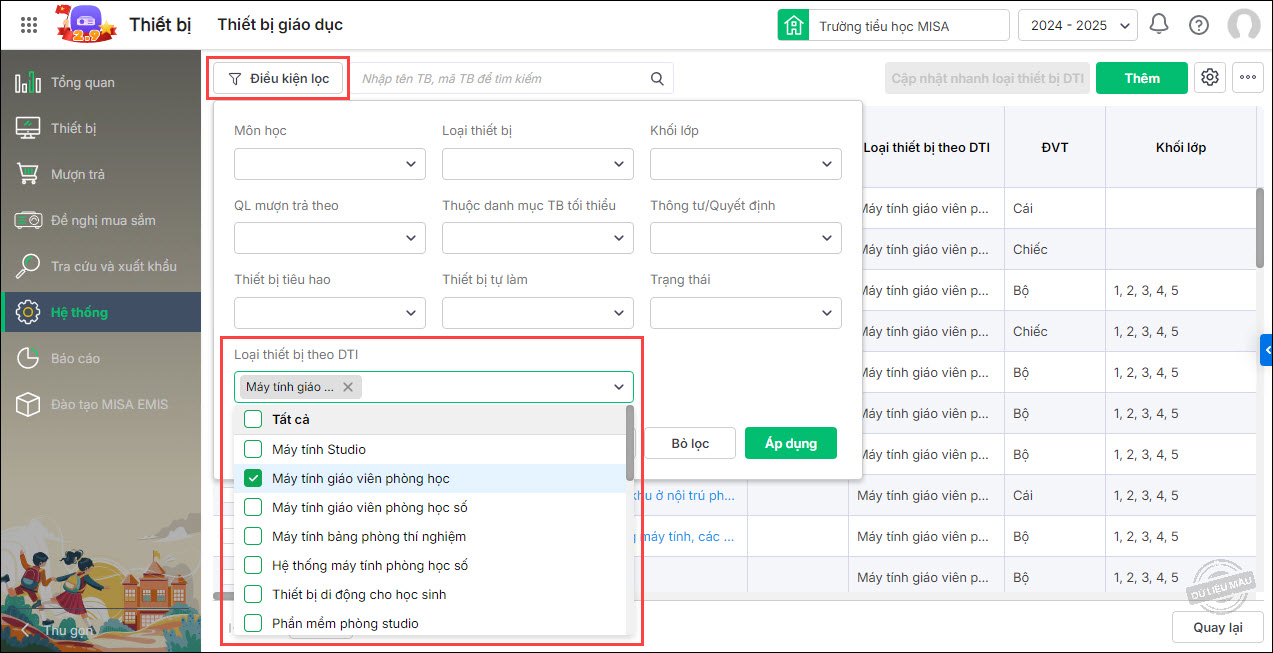The width and height of the screenshot is (1273, 653).
Task: Tick the 'Máy tính Studio' checkbox
Action: (x=253, y=449)
